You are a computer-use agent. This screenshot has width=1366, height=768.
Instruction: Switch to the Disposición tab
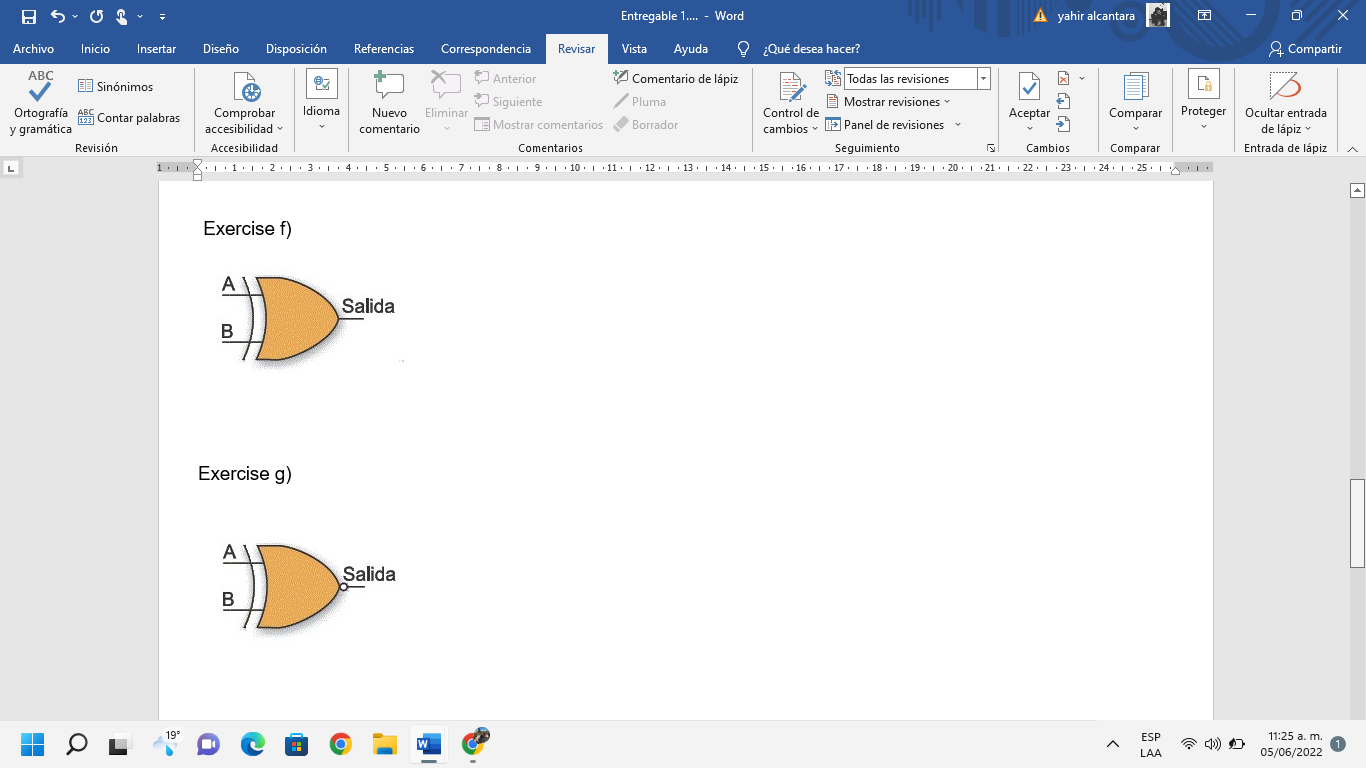point(296,49)
